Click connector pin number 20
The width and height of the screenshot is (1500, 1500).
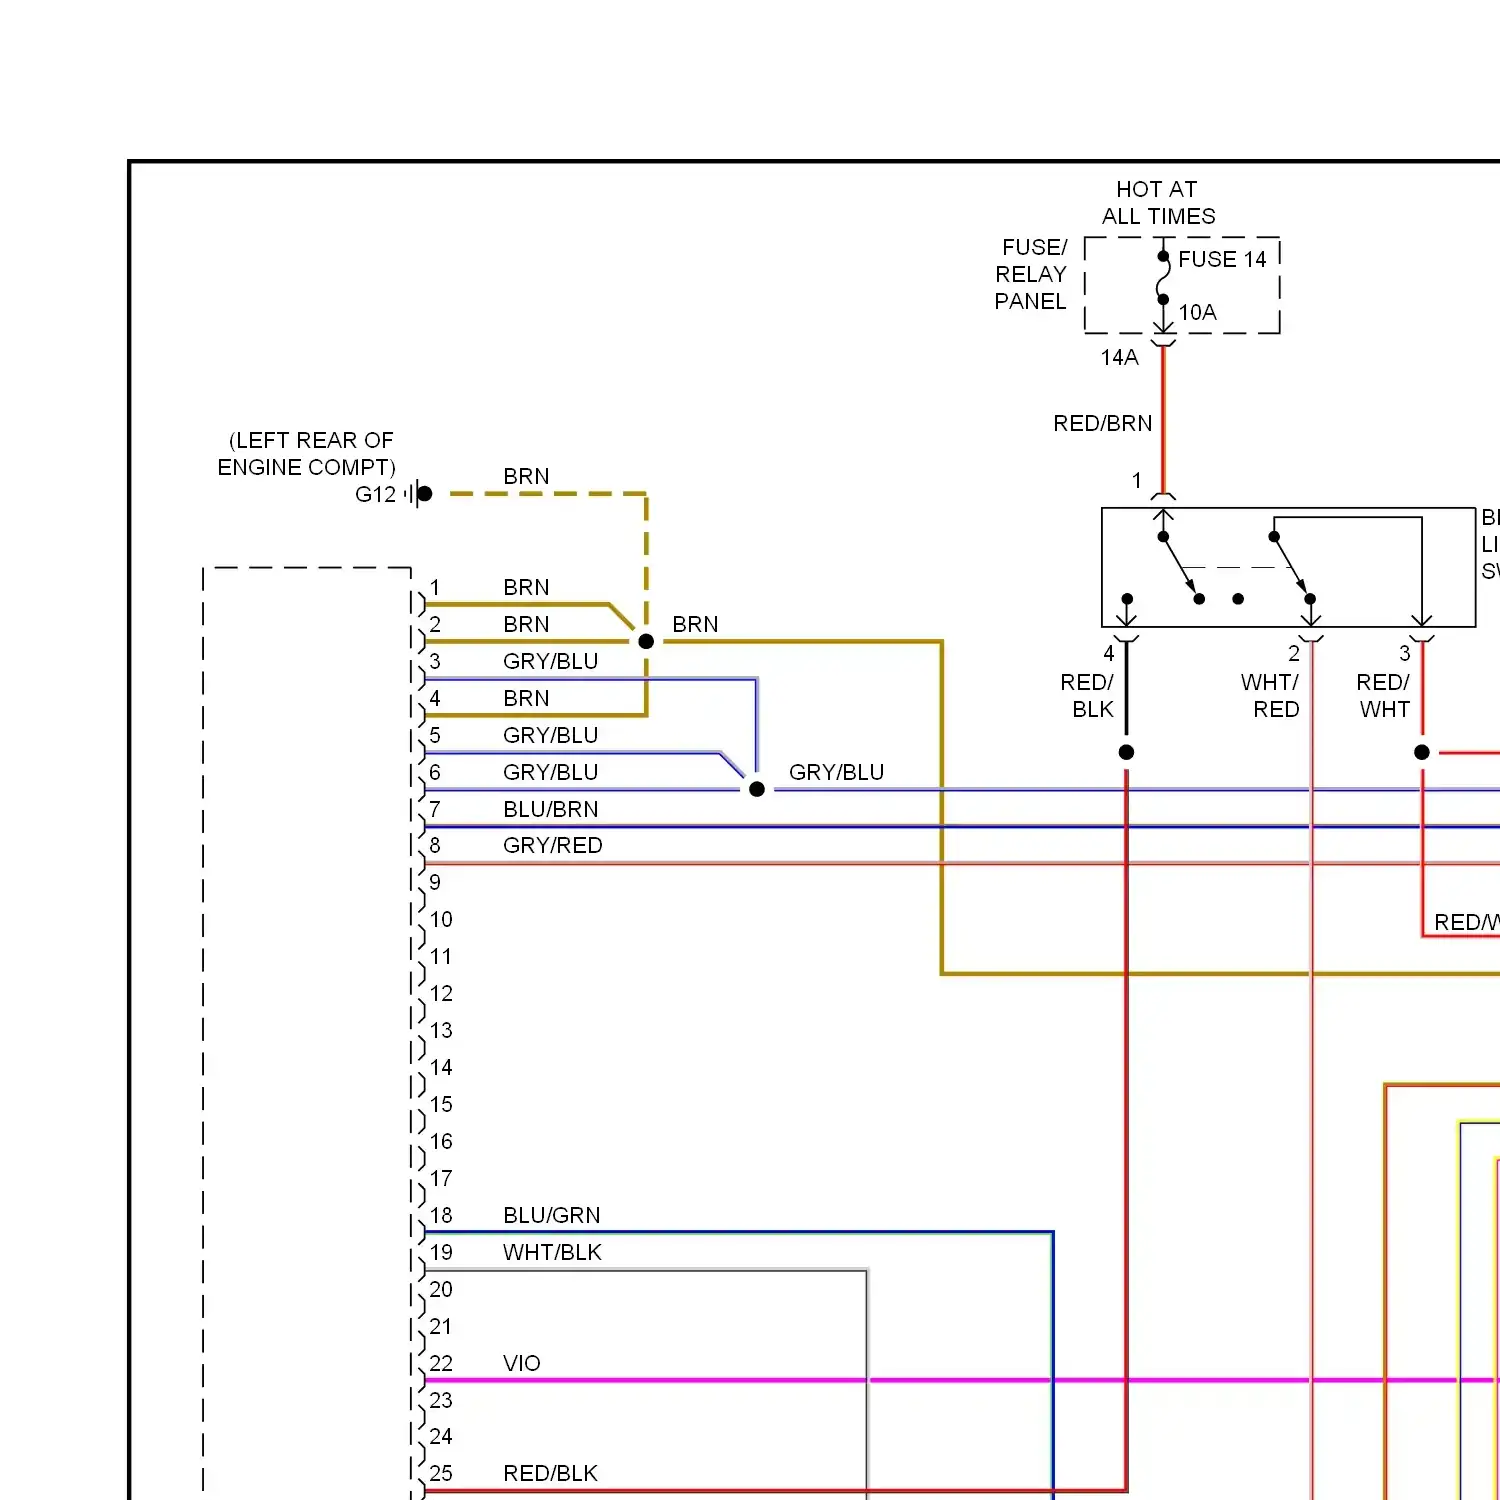coord(441,1290)
